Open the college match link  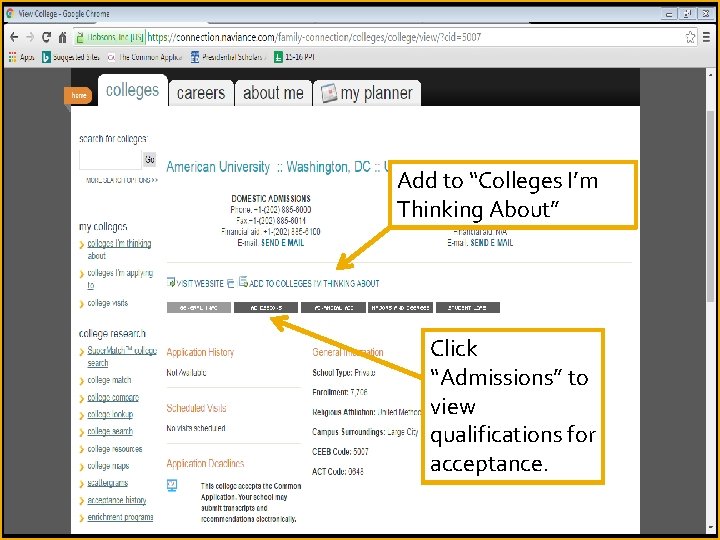tap(109, 380)
